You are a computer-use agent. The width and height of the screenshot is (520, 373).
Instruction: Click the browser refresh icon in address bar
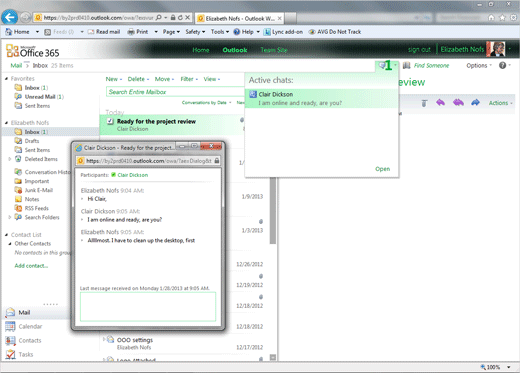[x=180, y=18]
